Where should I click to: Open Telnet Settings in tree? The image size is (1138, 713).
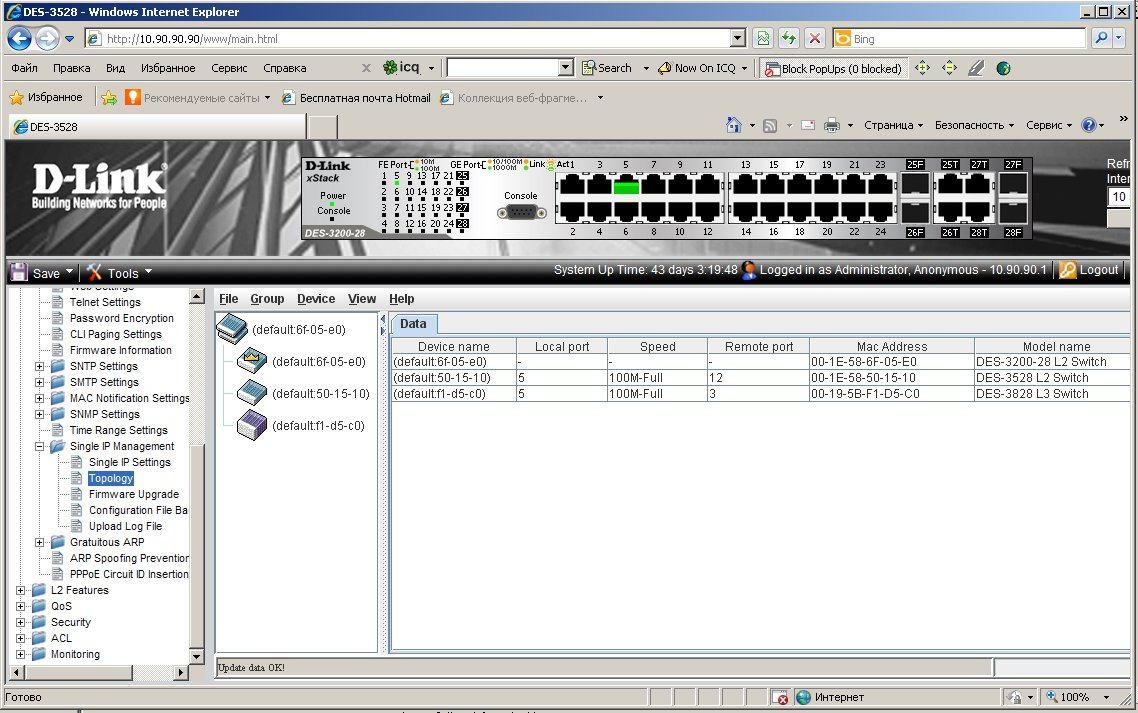coord(105,302)
